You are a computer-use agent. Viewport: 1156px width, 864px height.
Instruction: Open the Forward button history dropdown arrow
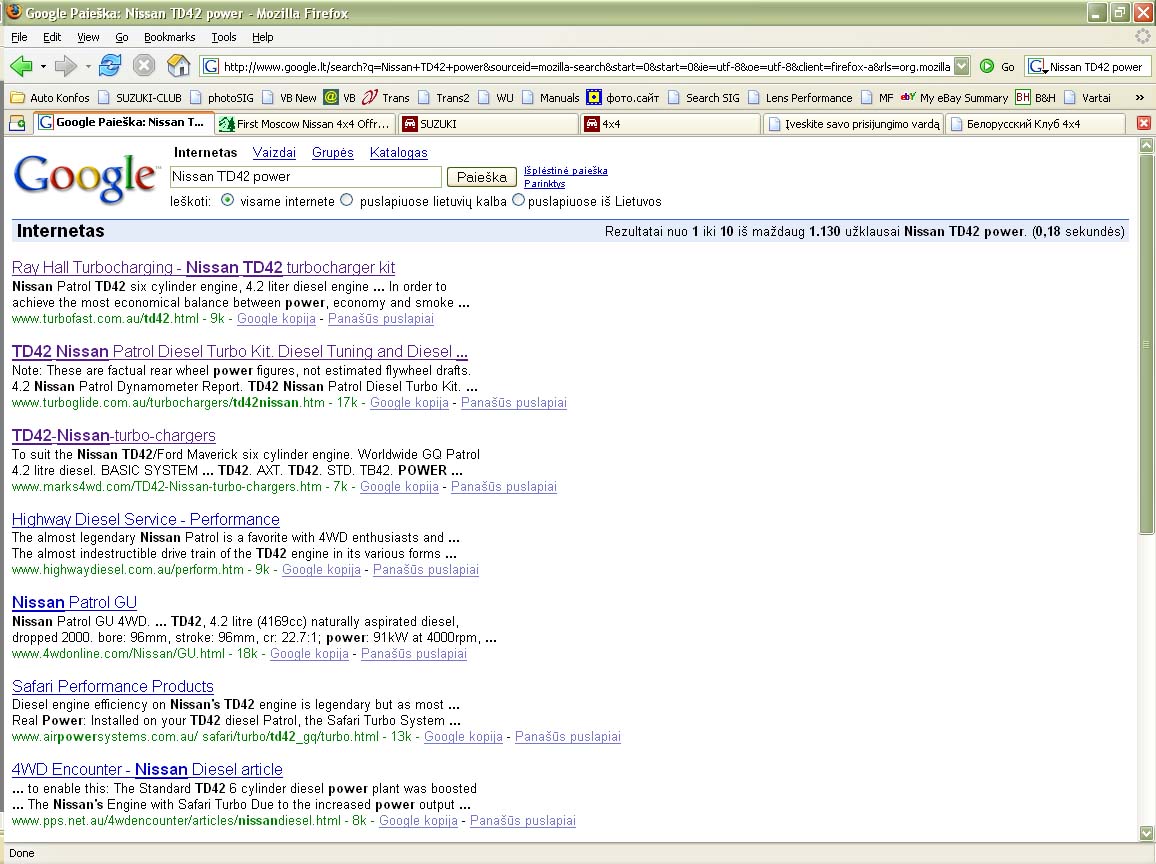coord(88,66)
